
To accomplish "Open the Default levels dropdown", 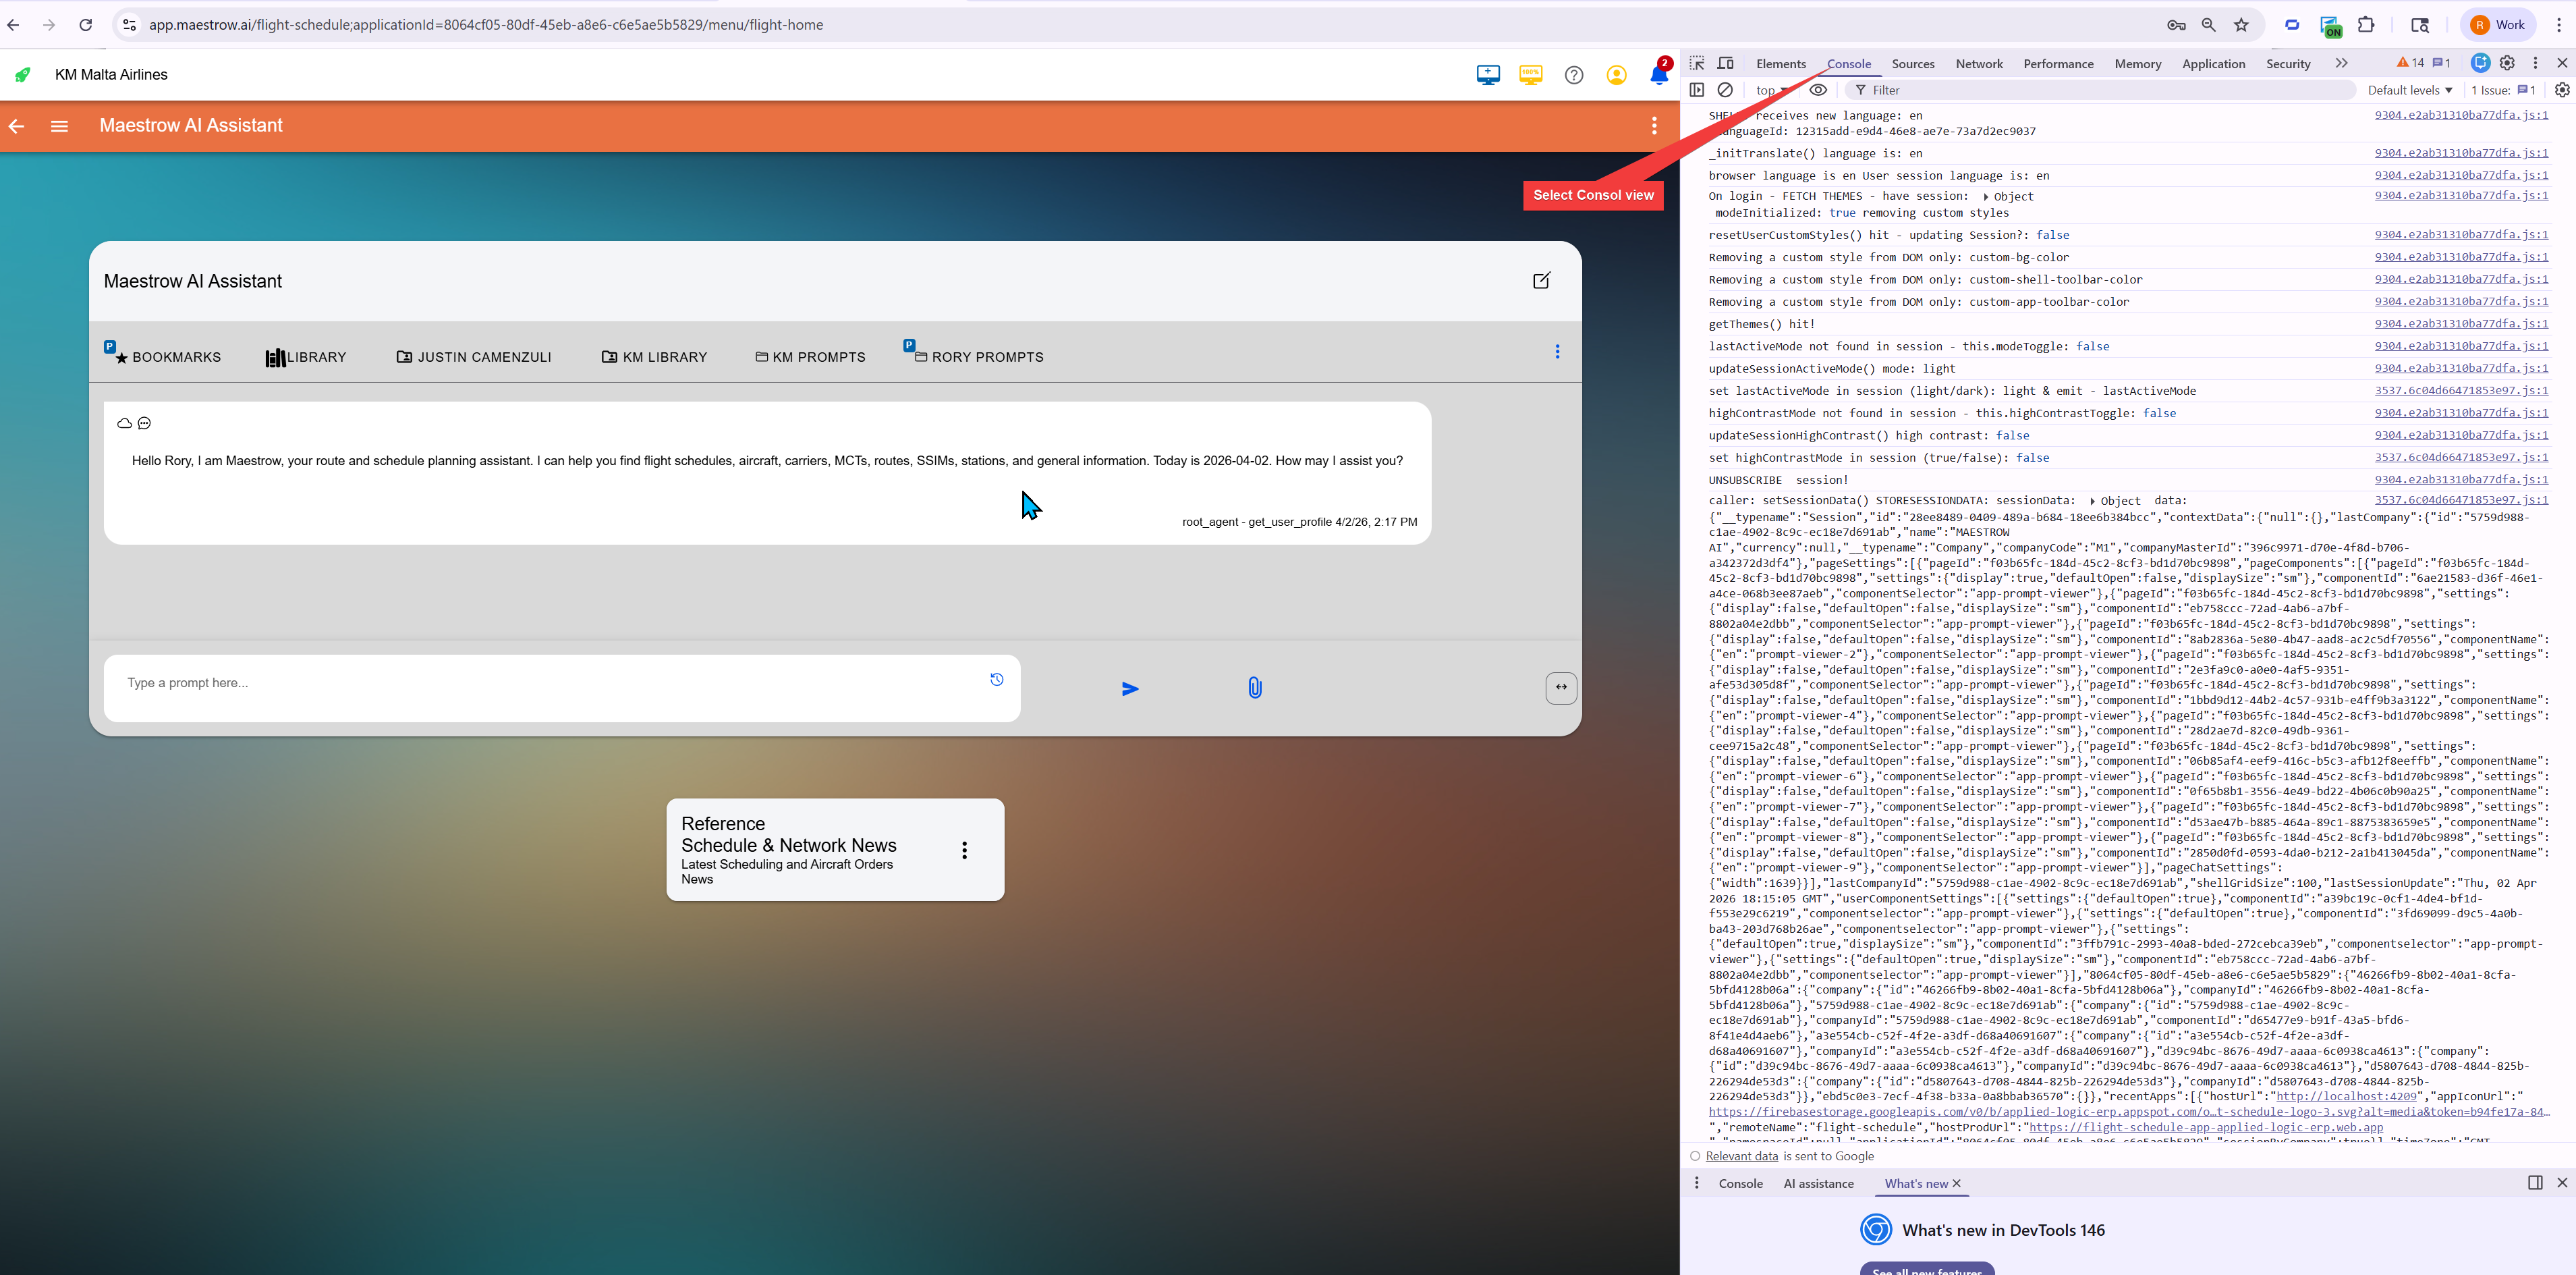I will tap(2410, 90).
